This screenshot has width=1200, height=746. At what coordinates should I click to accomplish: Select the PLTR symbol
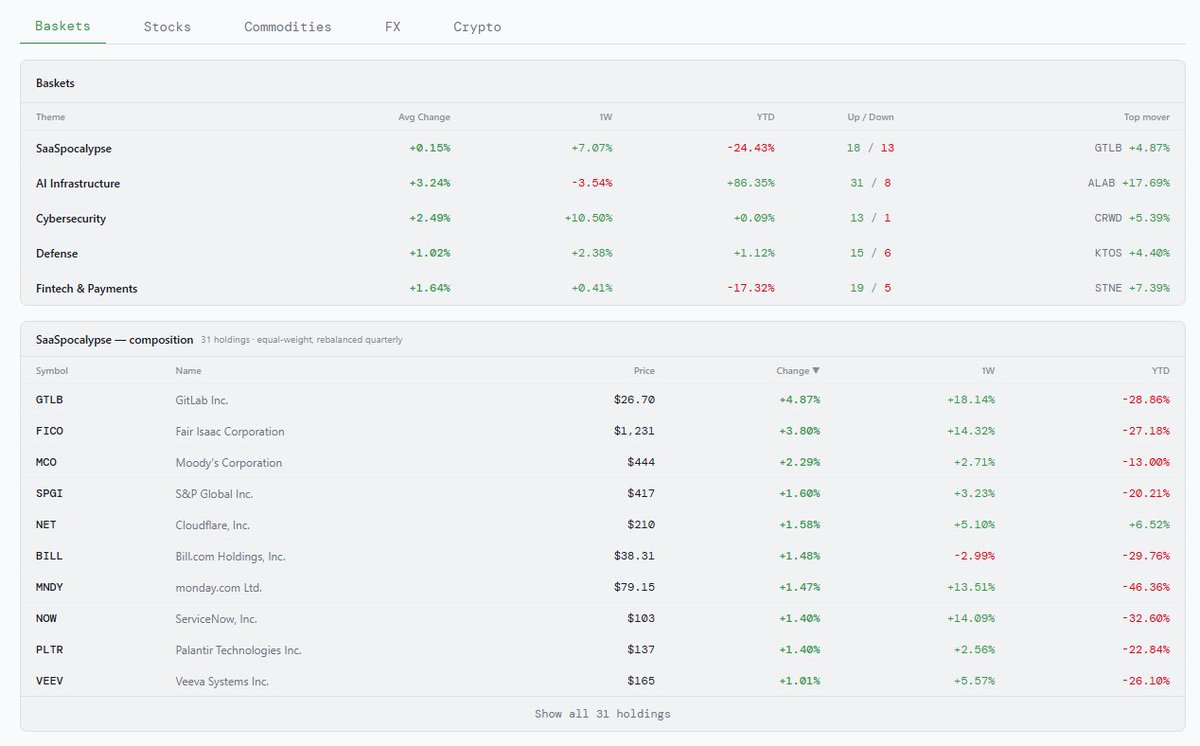(x=50, y=650)
